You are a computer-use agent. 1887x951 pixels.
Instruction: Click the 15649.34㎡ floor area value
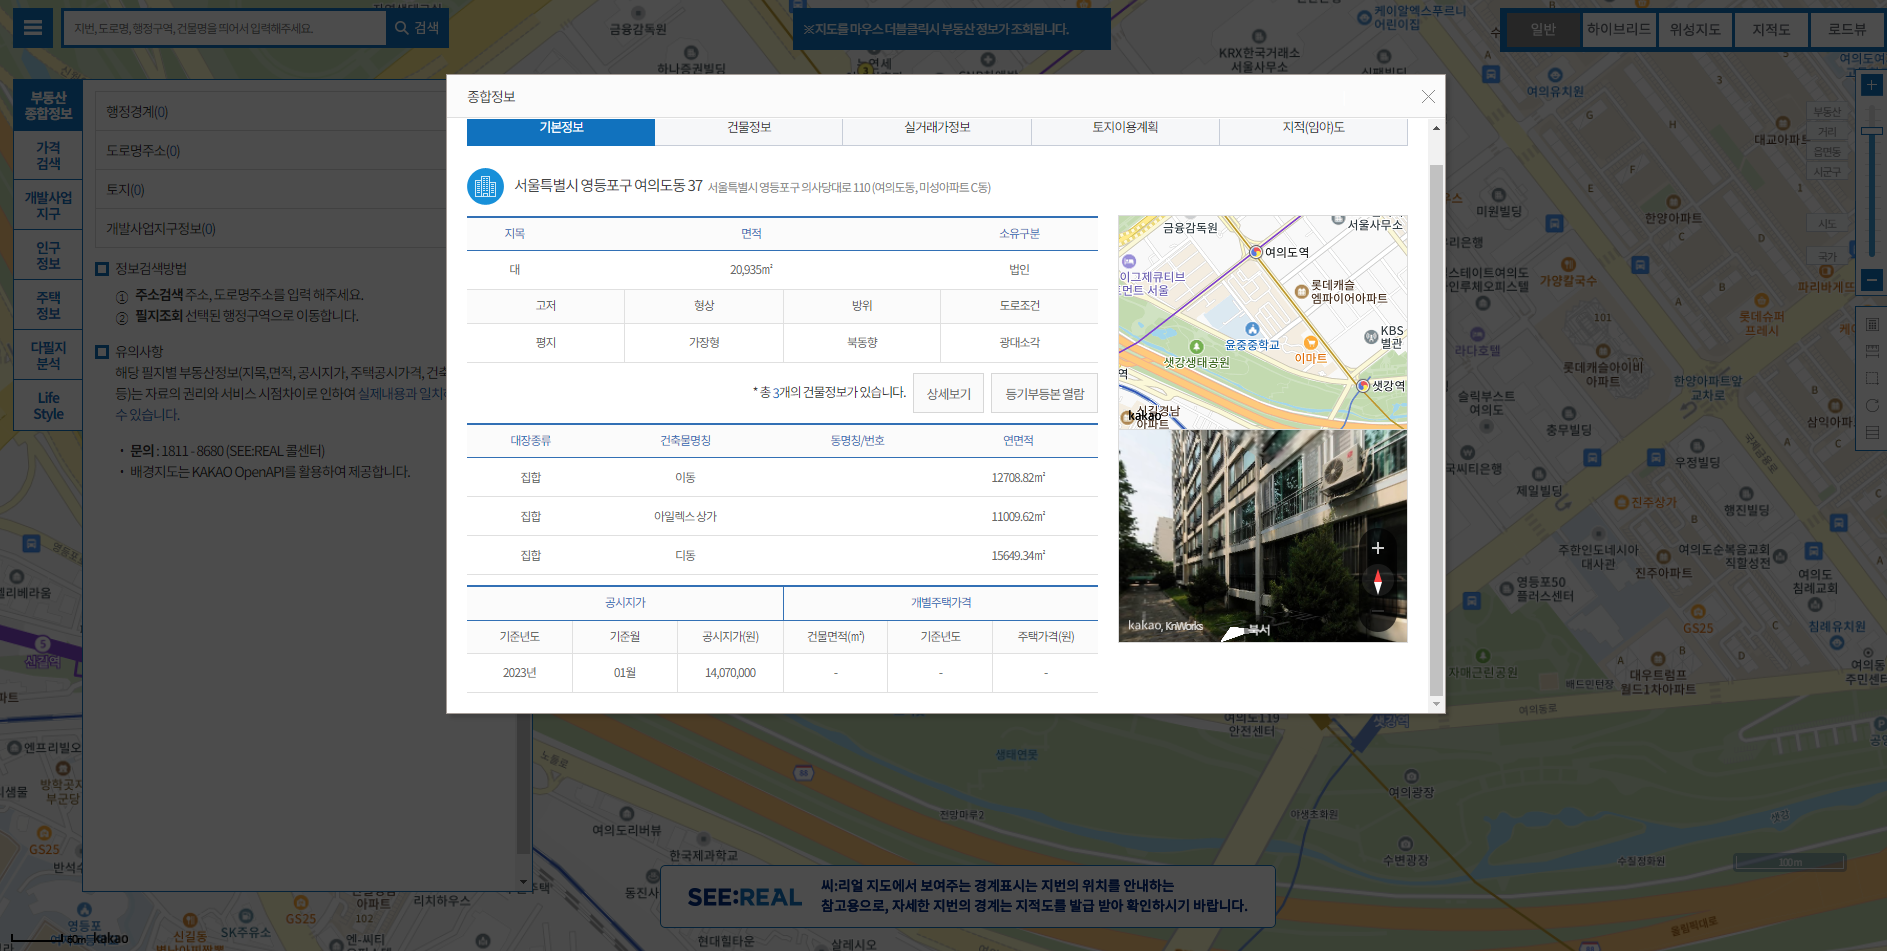coord(1018,556)
